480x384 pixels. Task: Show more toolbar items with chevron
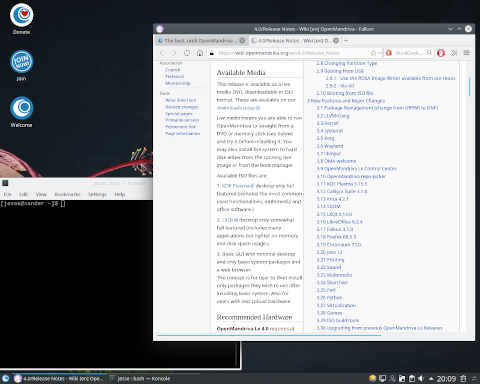click(x=454, y=53)
